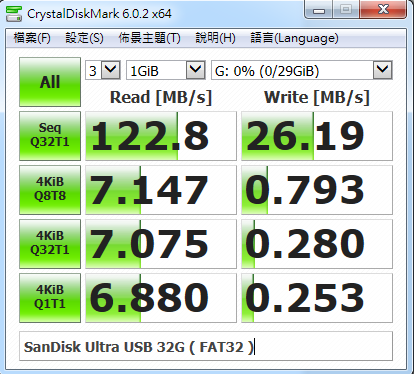
Task: Minimize the CrystalDiskMark window
Action: pyautogui.click(x=319, y=9)
